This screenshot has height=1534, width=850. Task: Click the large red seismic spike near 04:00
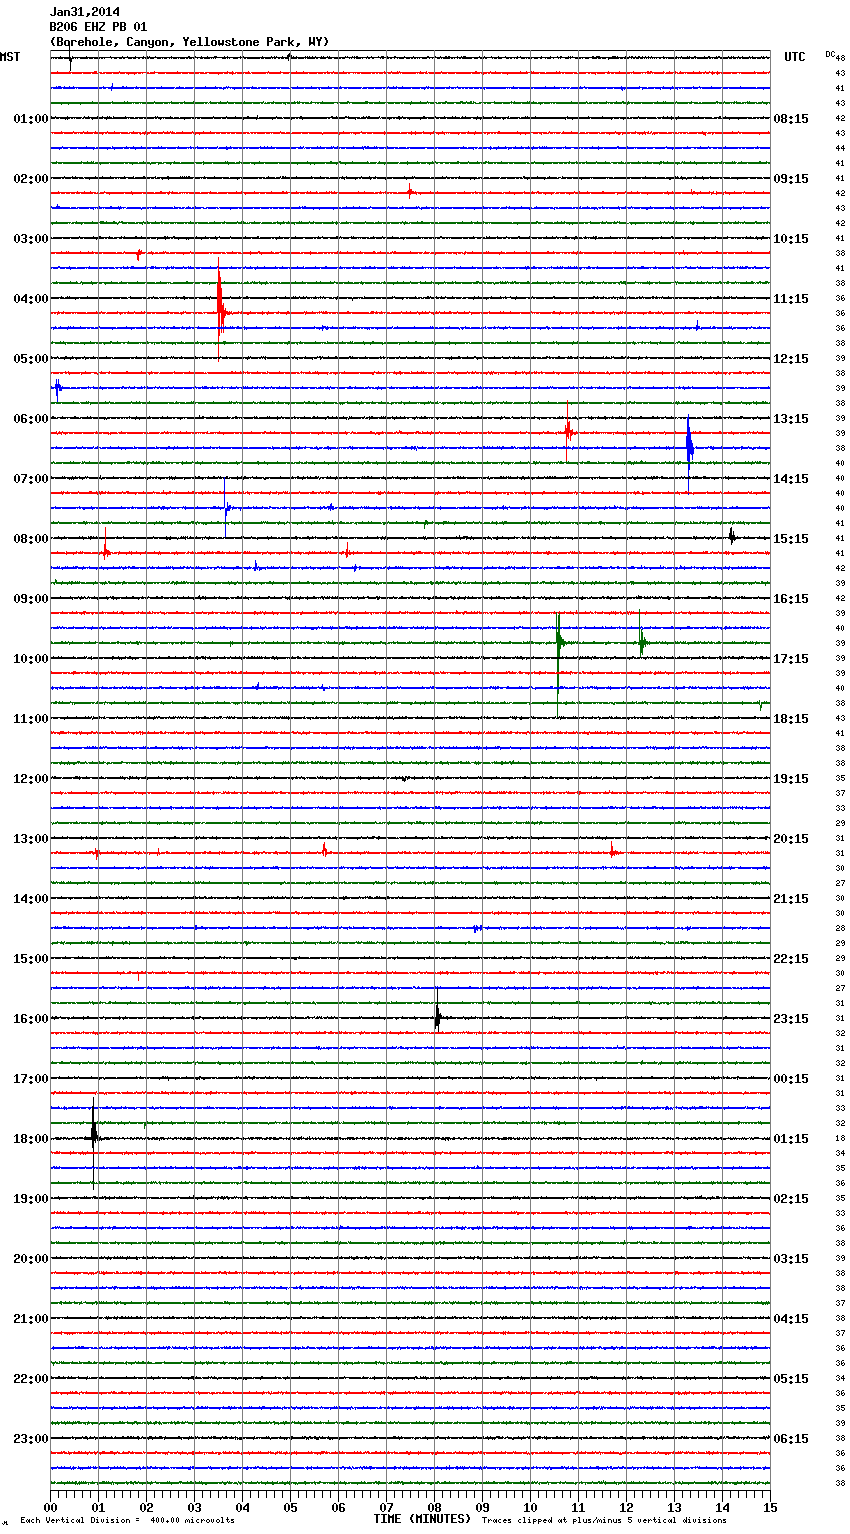(x=220, y=310)
